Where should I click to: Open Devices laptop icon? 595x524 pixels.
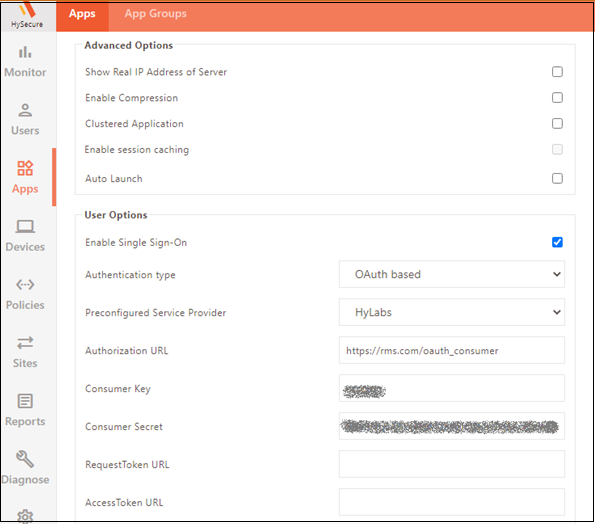pos(25,227)
